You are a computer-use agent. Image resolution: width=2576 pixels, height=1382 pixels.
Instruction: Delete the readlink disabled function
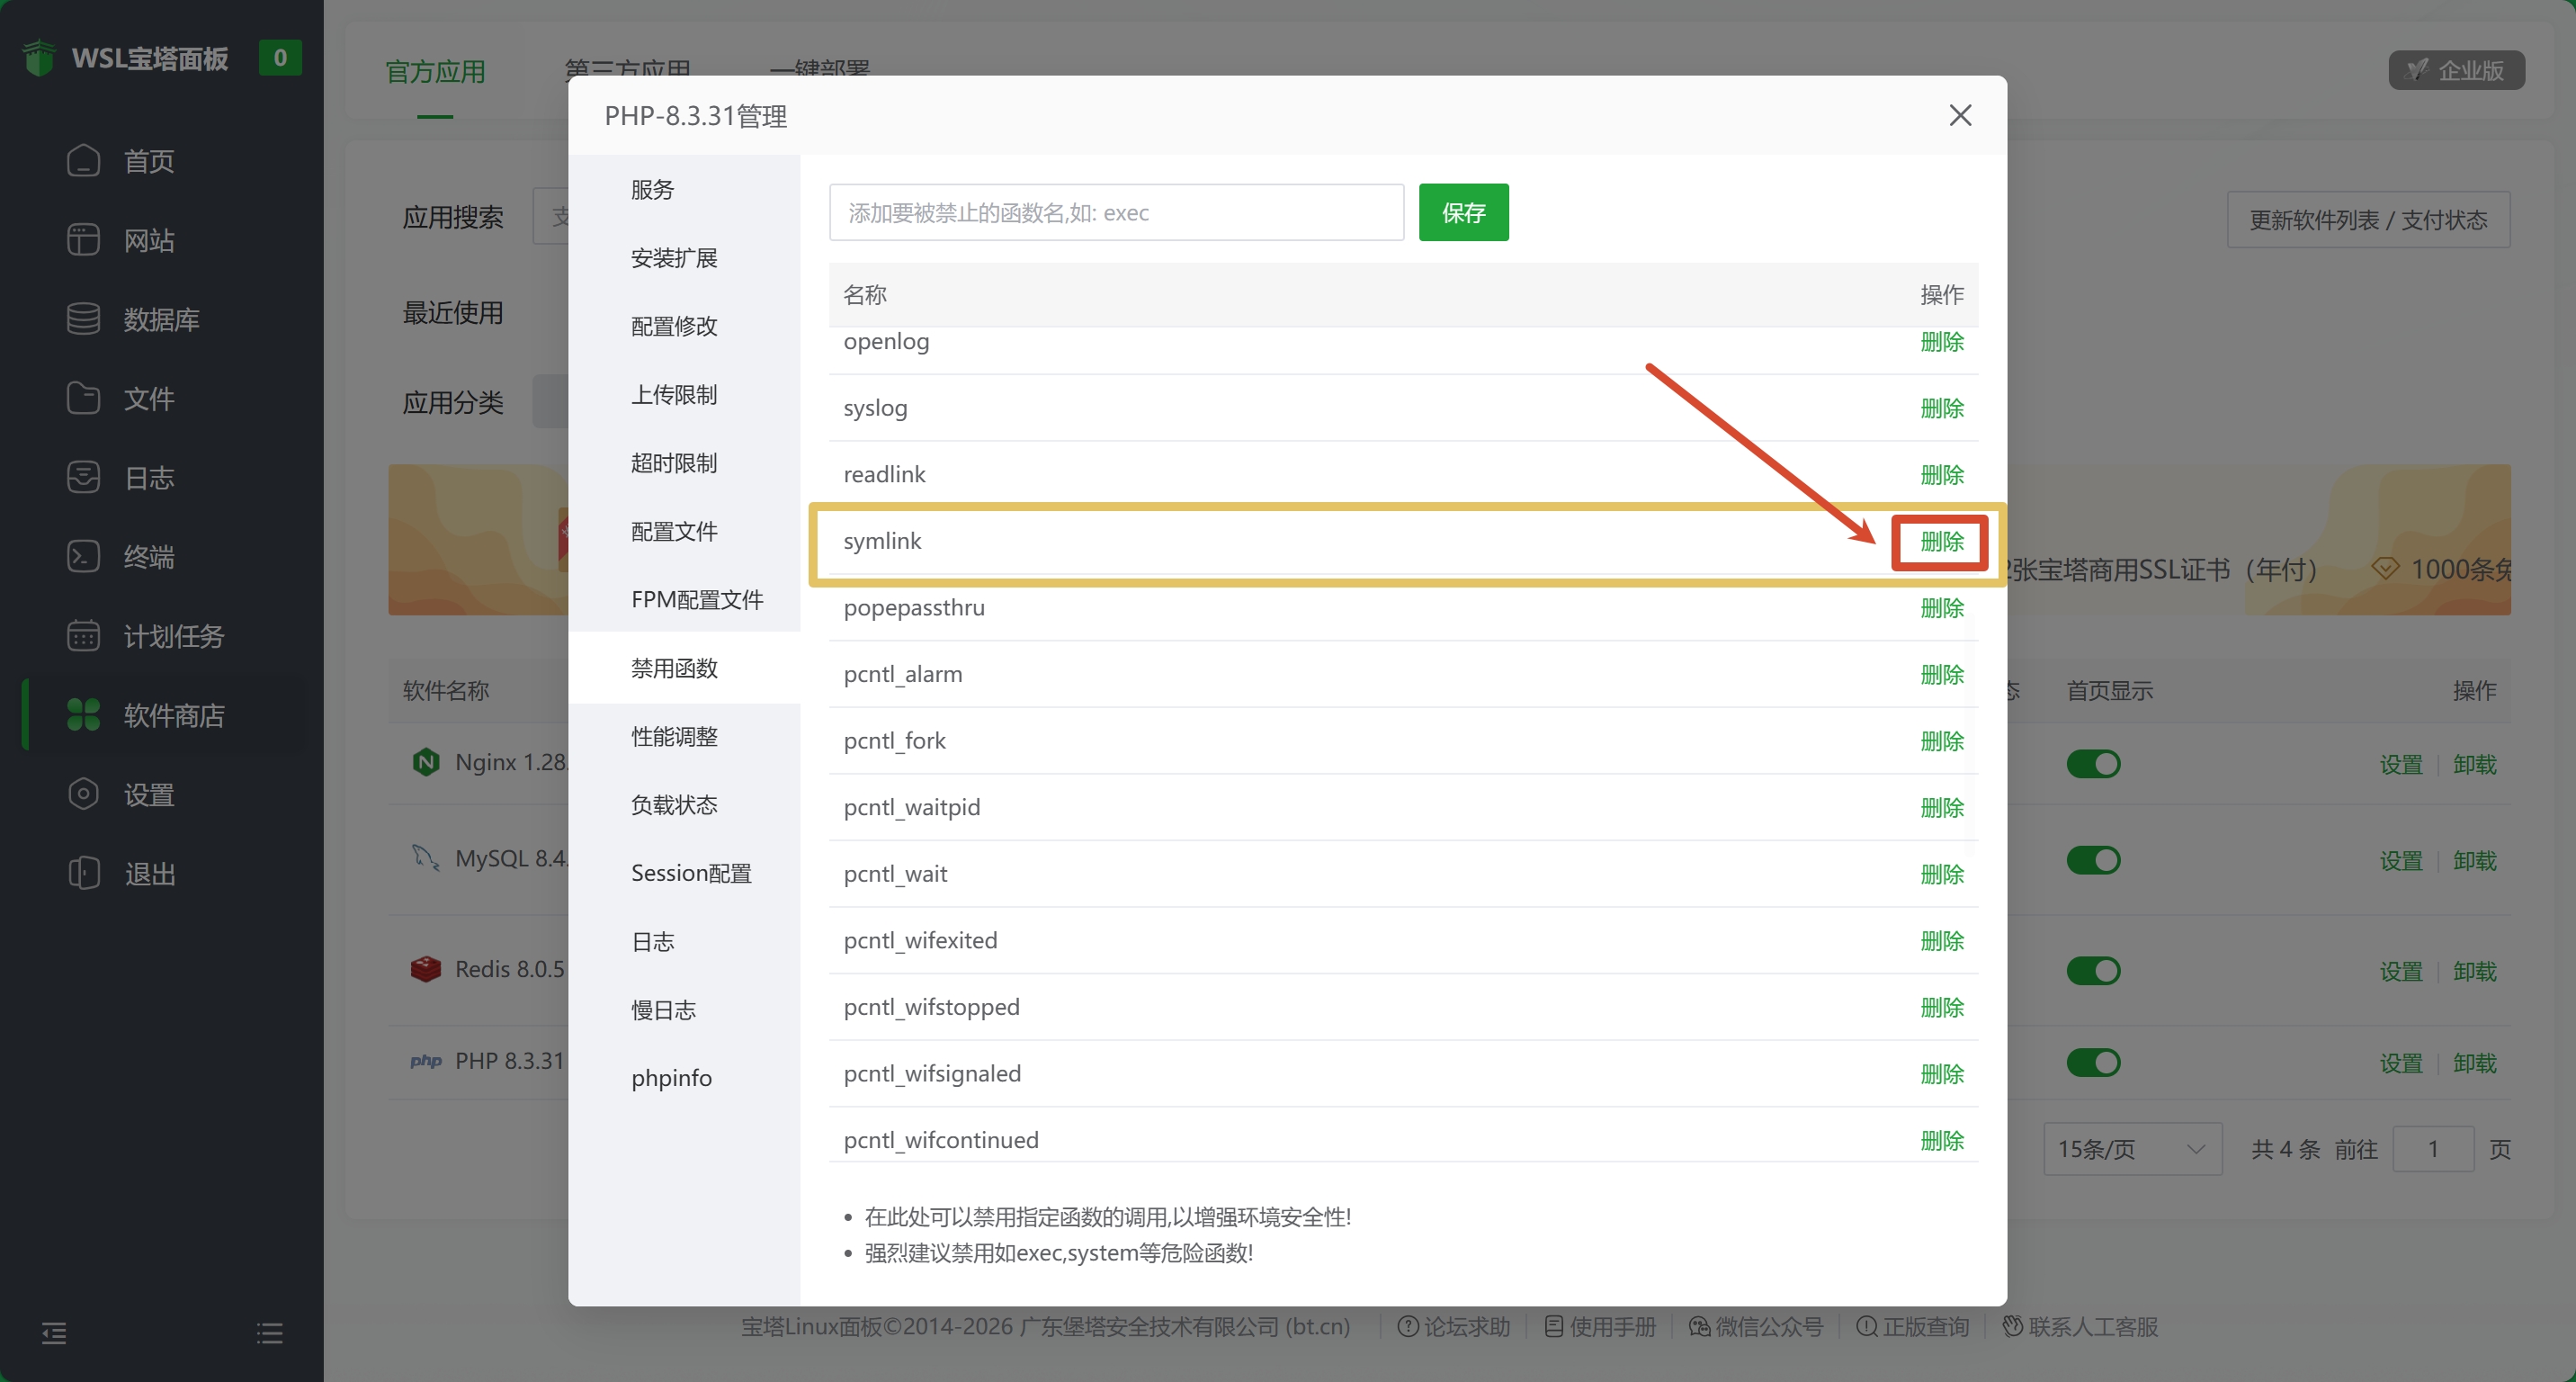(1942, 474)
